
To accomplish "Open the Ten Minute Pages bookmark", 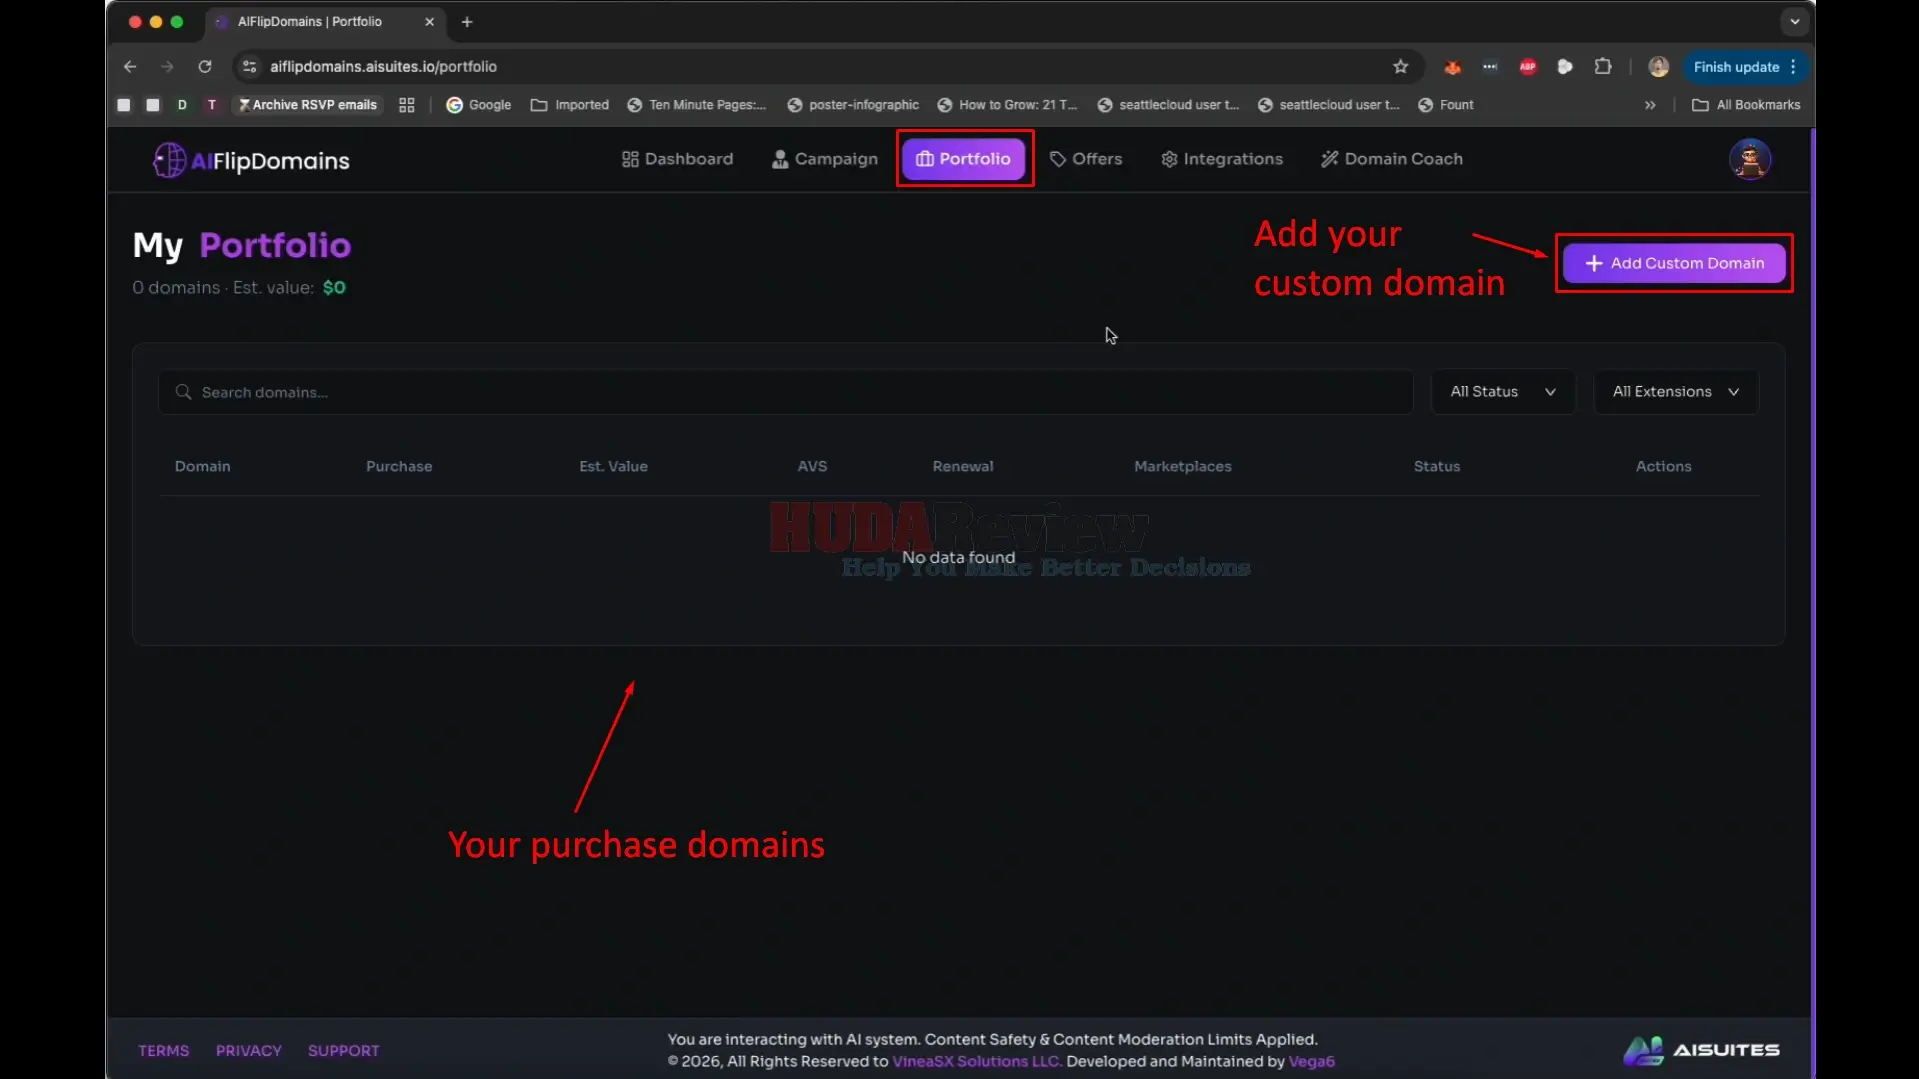I will 696,105.
